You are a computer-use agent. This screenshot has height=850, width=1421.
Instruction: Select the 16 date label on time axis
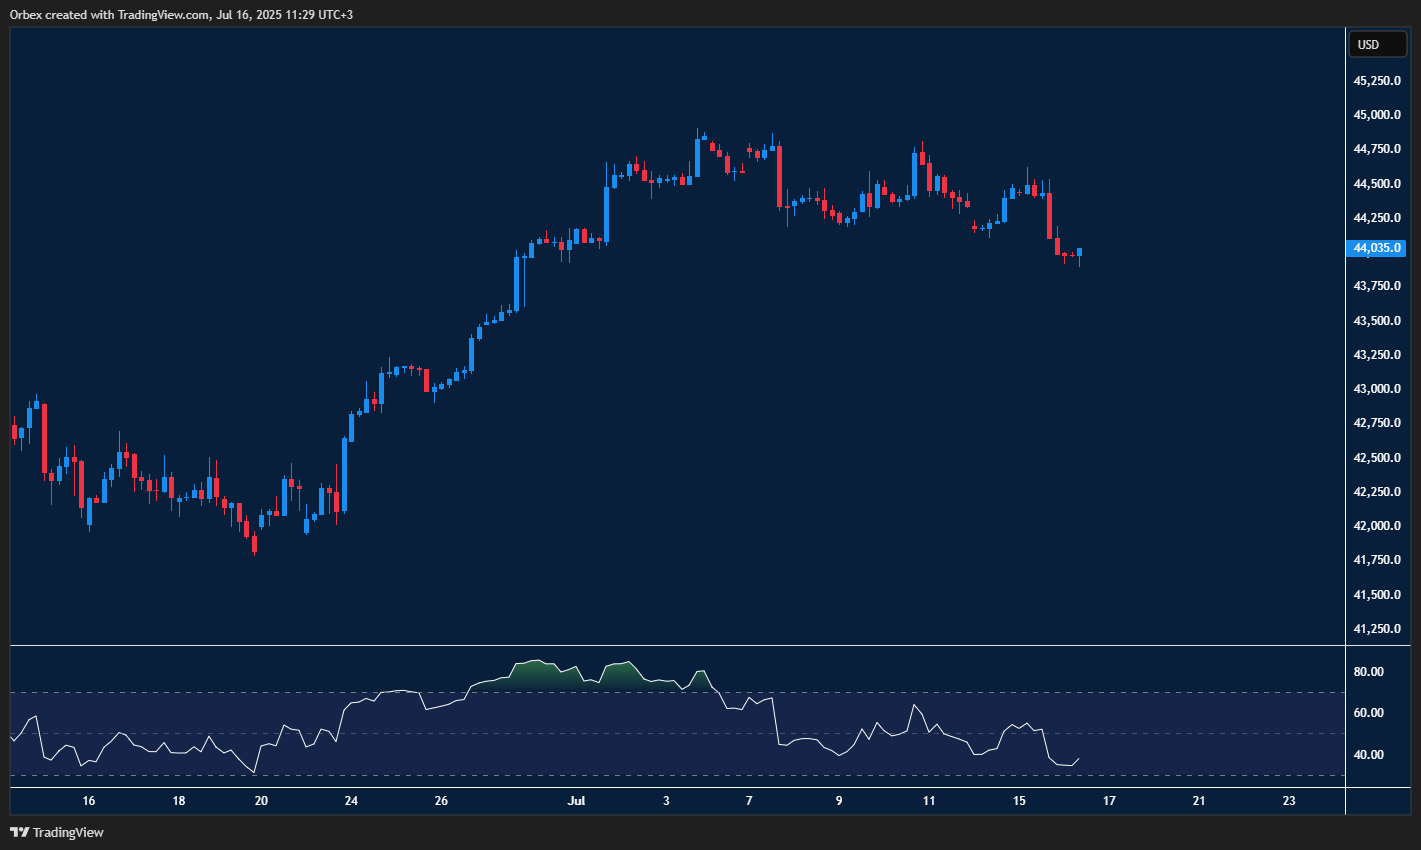click(89, 801)
